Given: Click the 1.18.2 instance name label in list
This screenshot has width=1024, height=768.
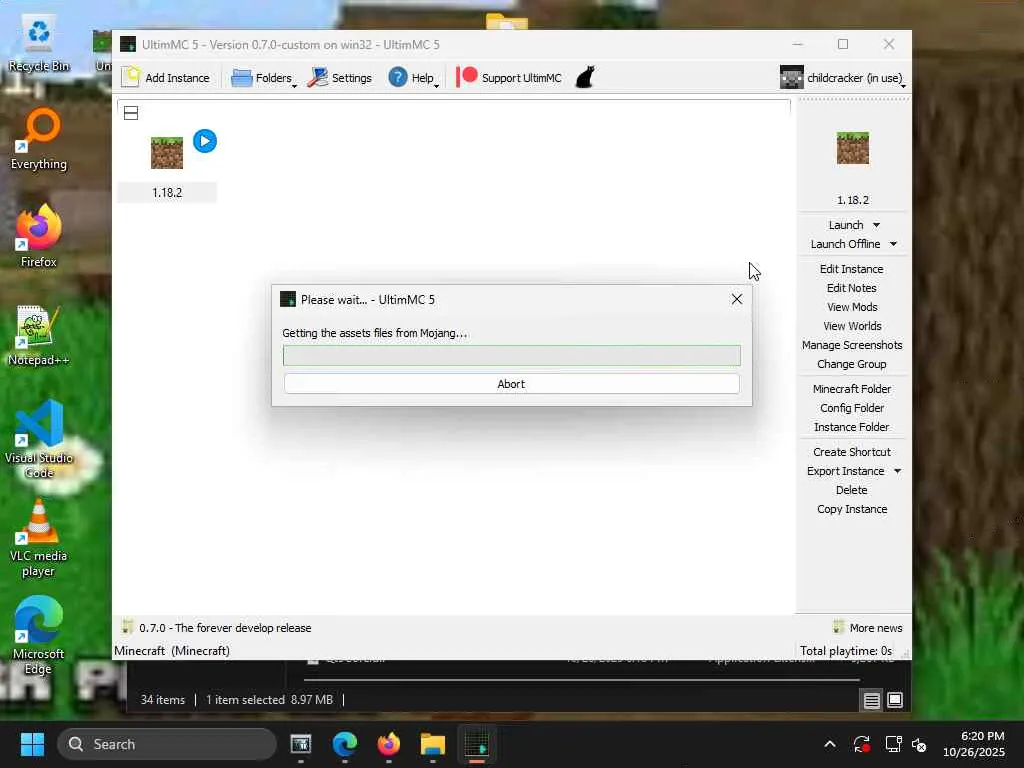Looking at the screenshot, I should pos(167,193).
